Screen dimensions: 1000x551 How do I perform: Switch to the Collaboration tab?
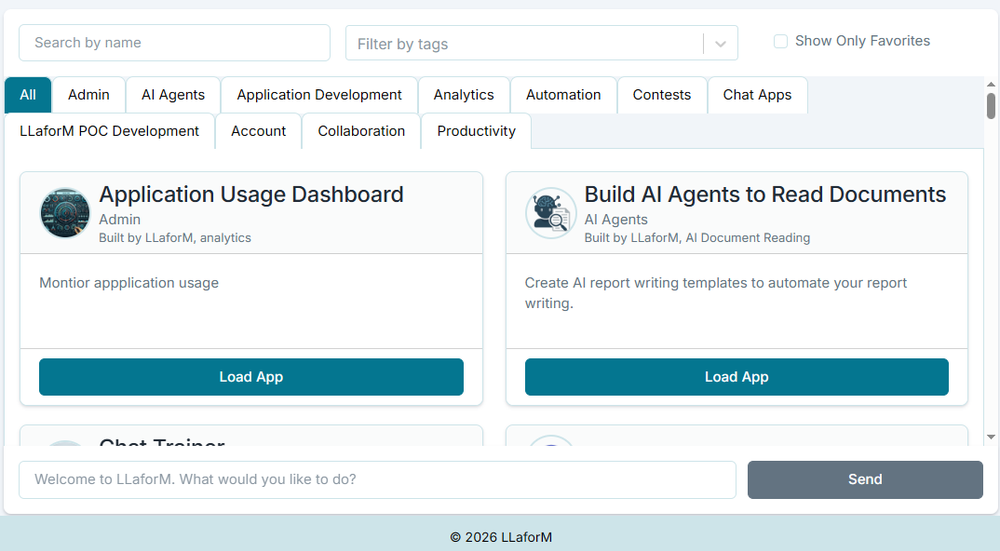point(362,131)
